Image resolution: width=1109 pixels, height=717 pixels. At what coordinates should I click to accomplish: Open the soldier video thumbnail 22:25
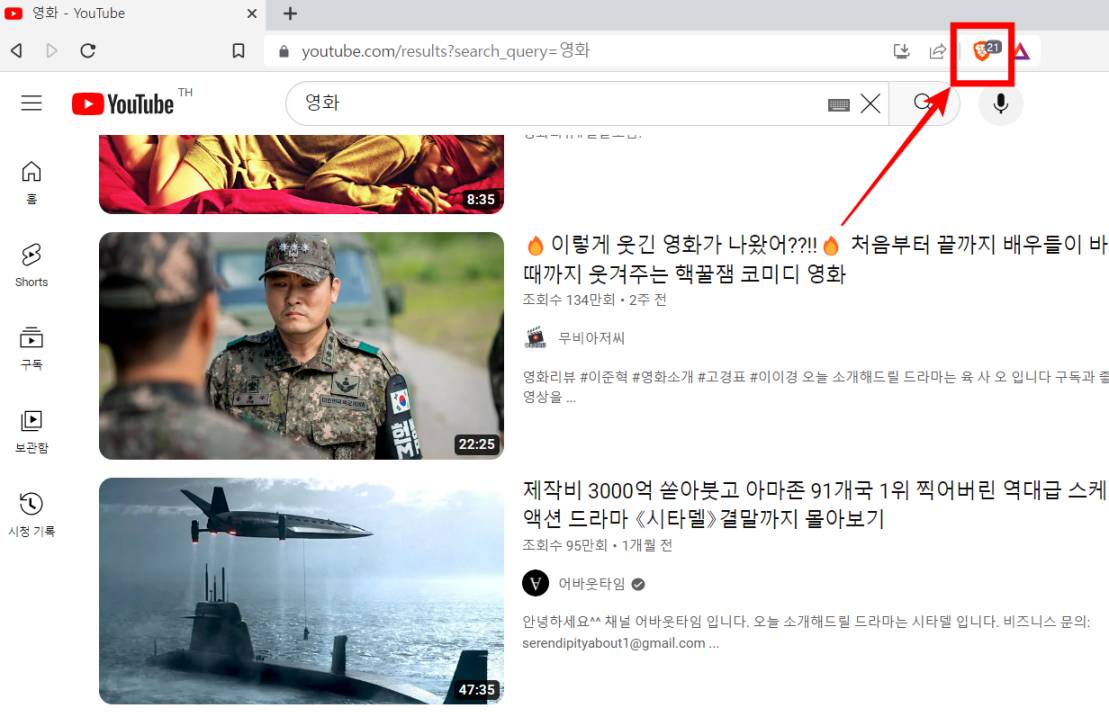click(301, 346)
